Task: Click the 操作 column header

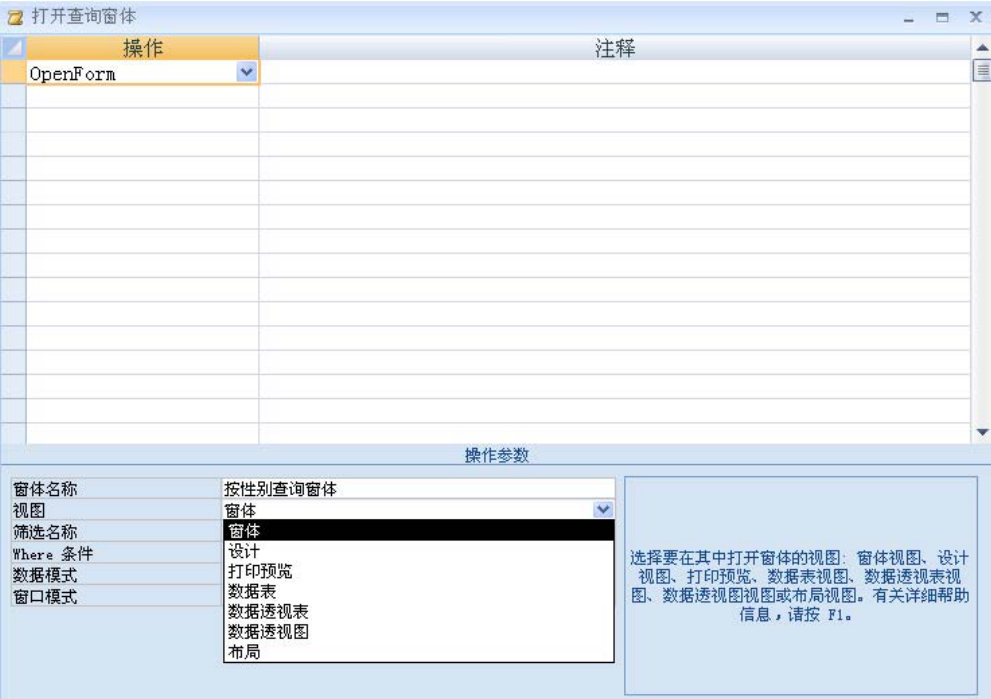Action: (142, 48)
